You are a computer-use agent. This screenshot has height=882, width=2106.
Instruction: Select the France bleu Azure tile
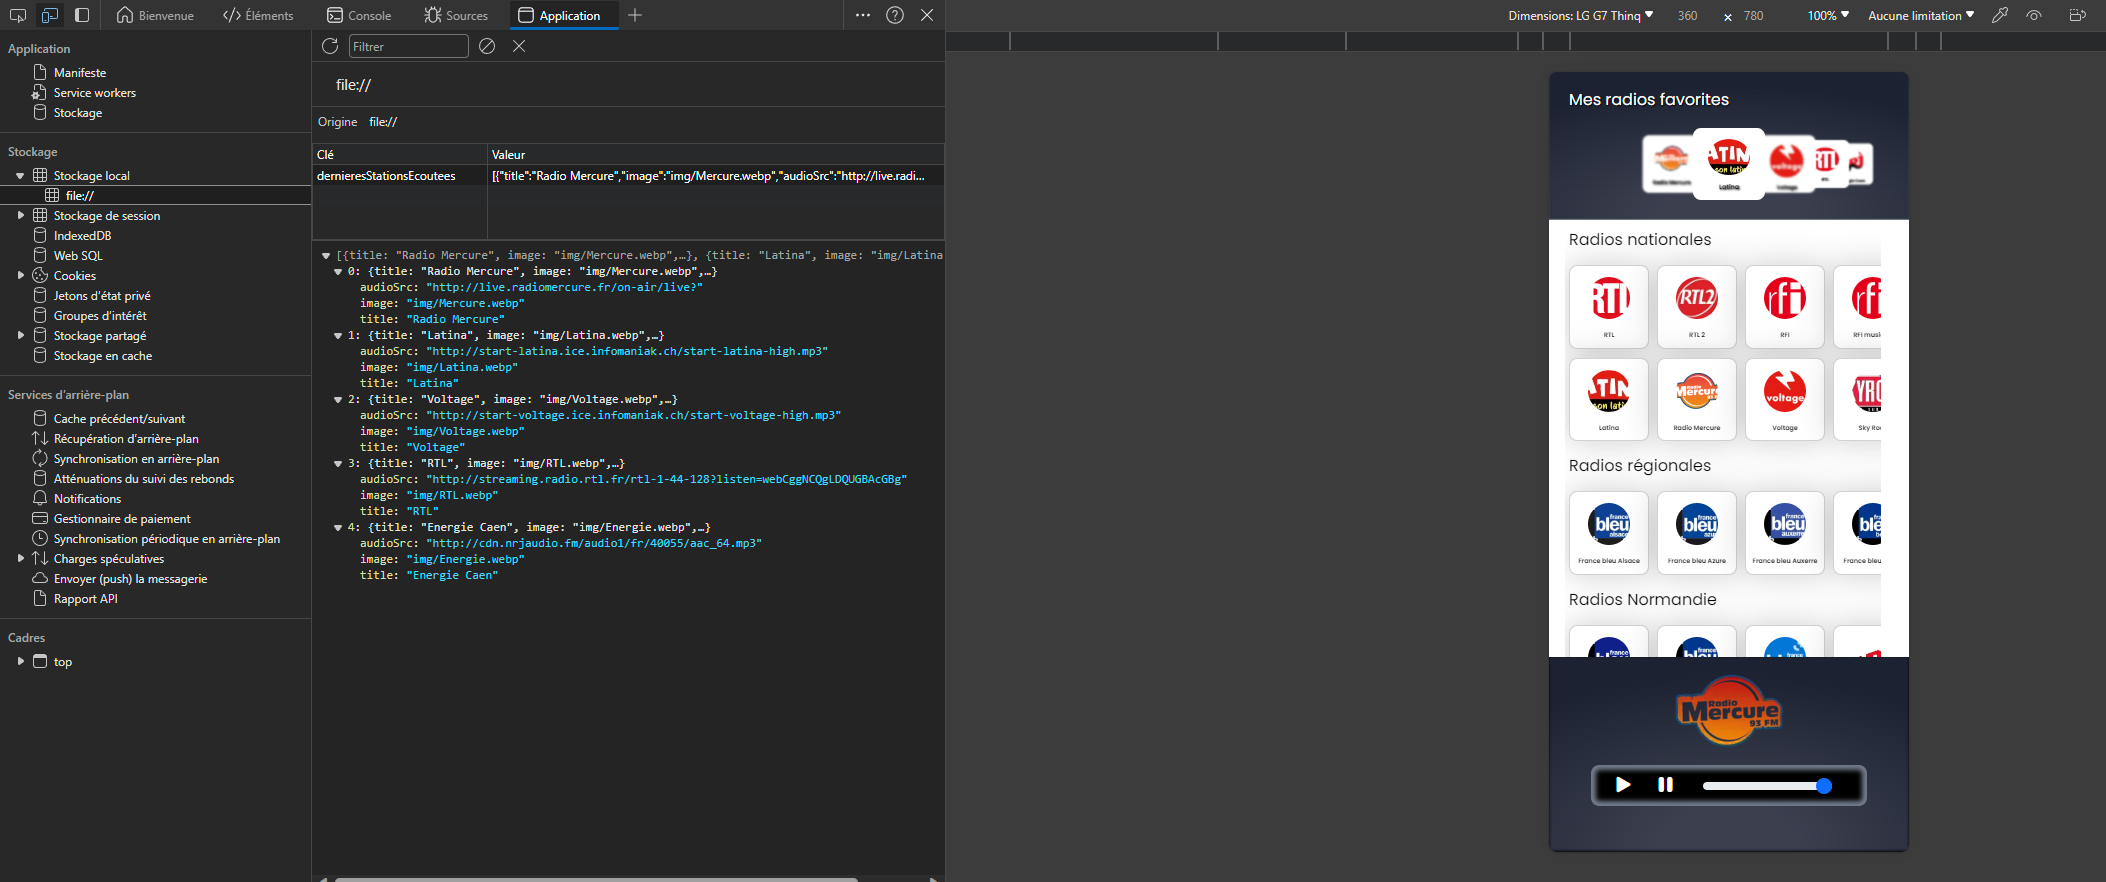[1697, 533]
